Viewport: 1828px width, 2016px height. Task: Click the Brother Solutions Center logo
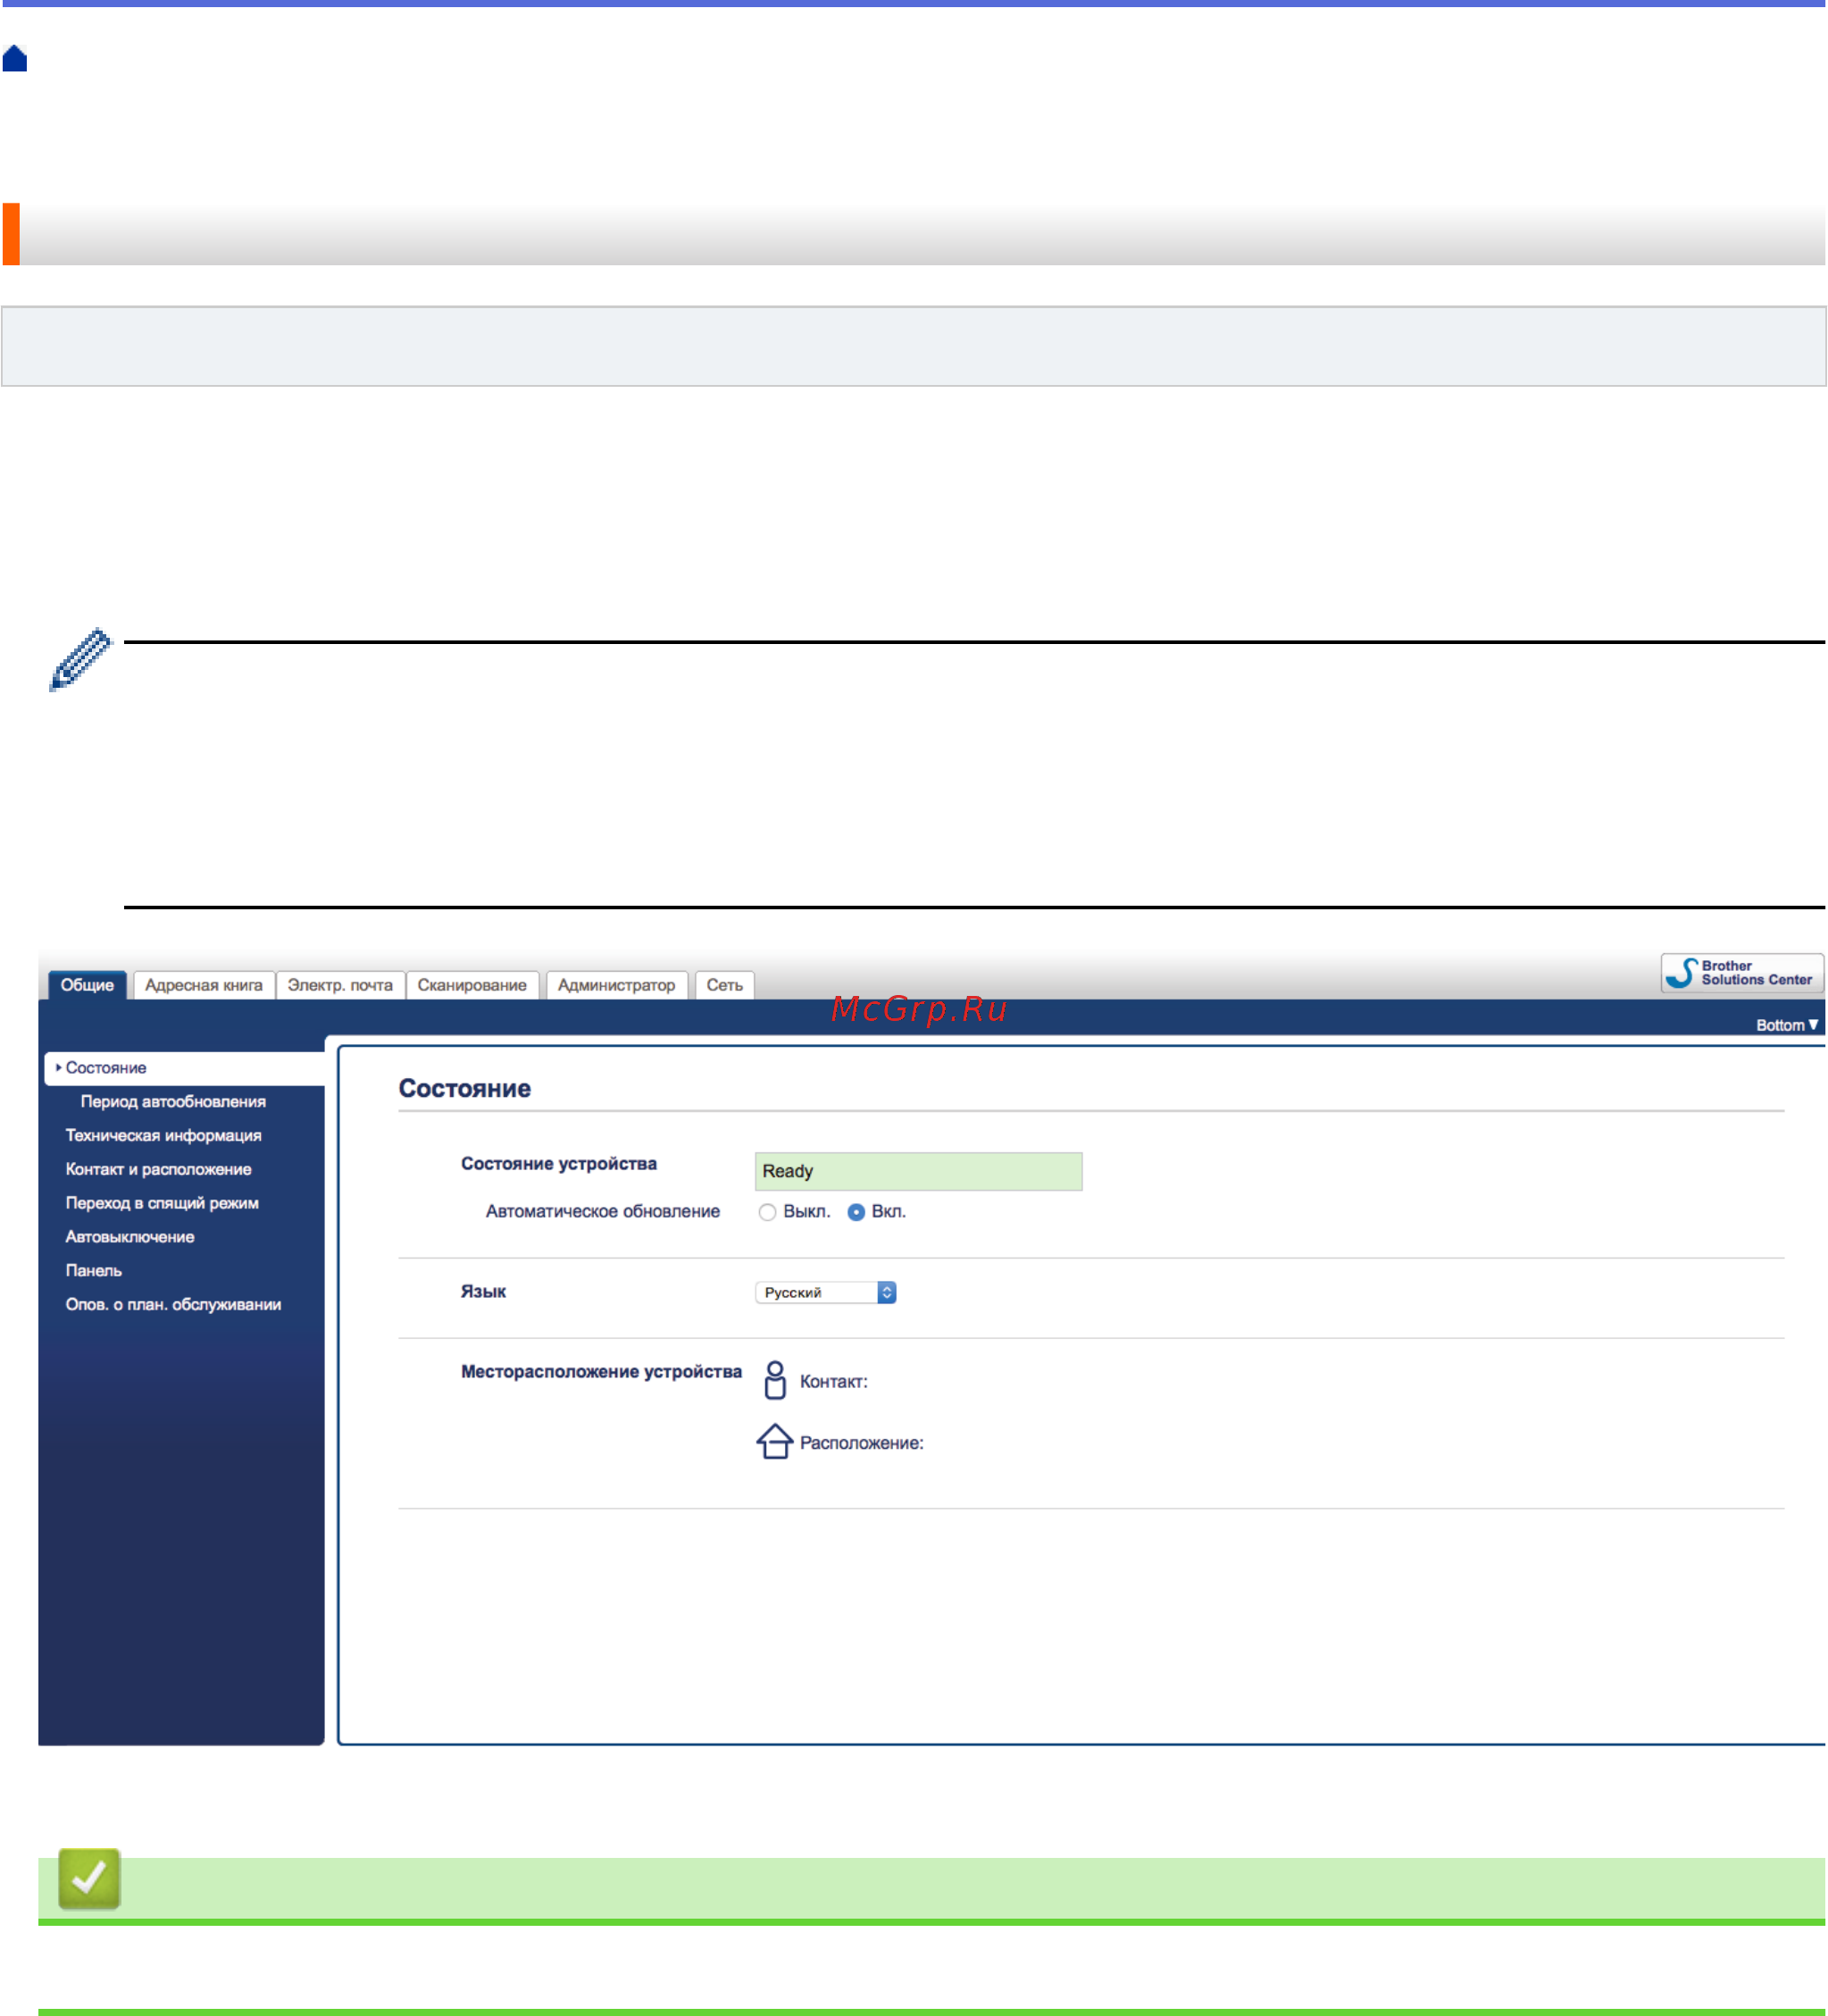pos(1741,973)
